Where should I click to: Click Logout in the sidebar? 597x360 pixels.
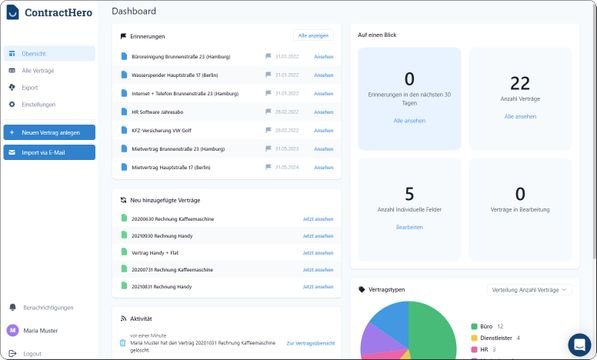pos(32,354)
